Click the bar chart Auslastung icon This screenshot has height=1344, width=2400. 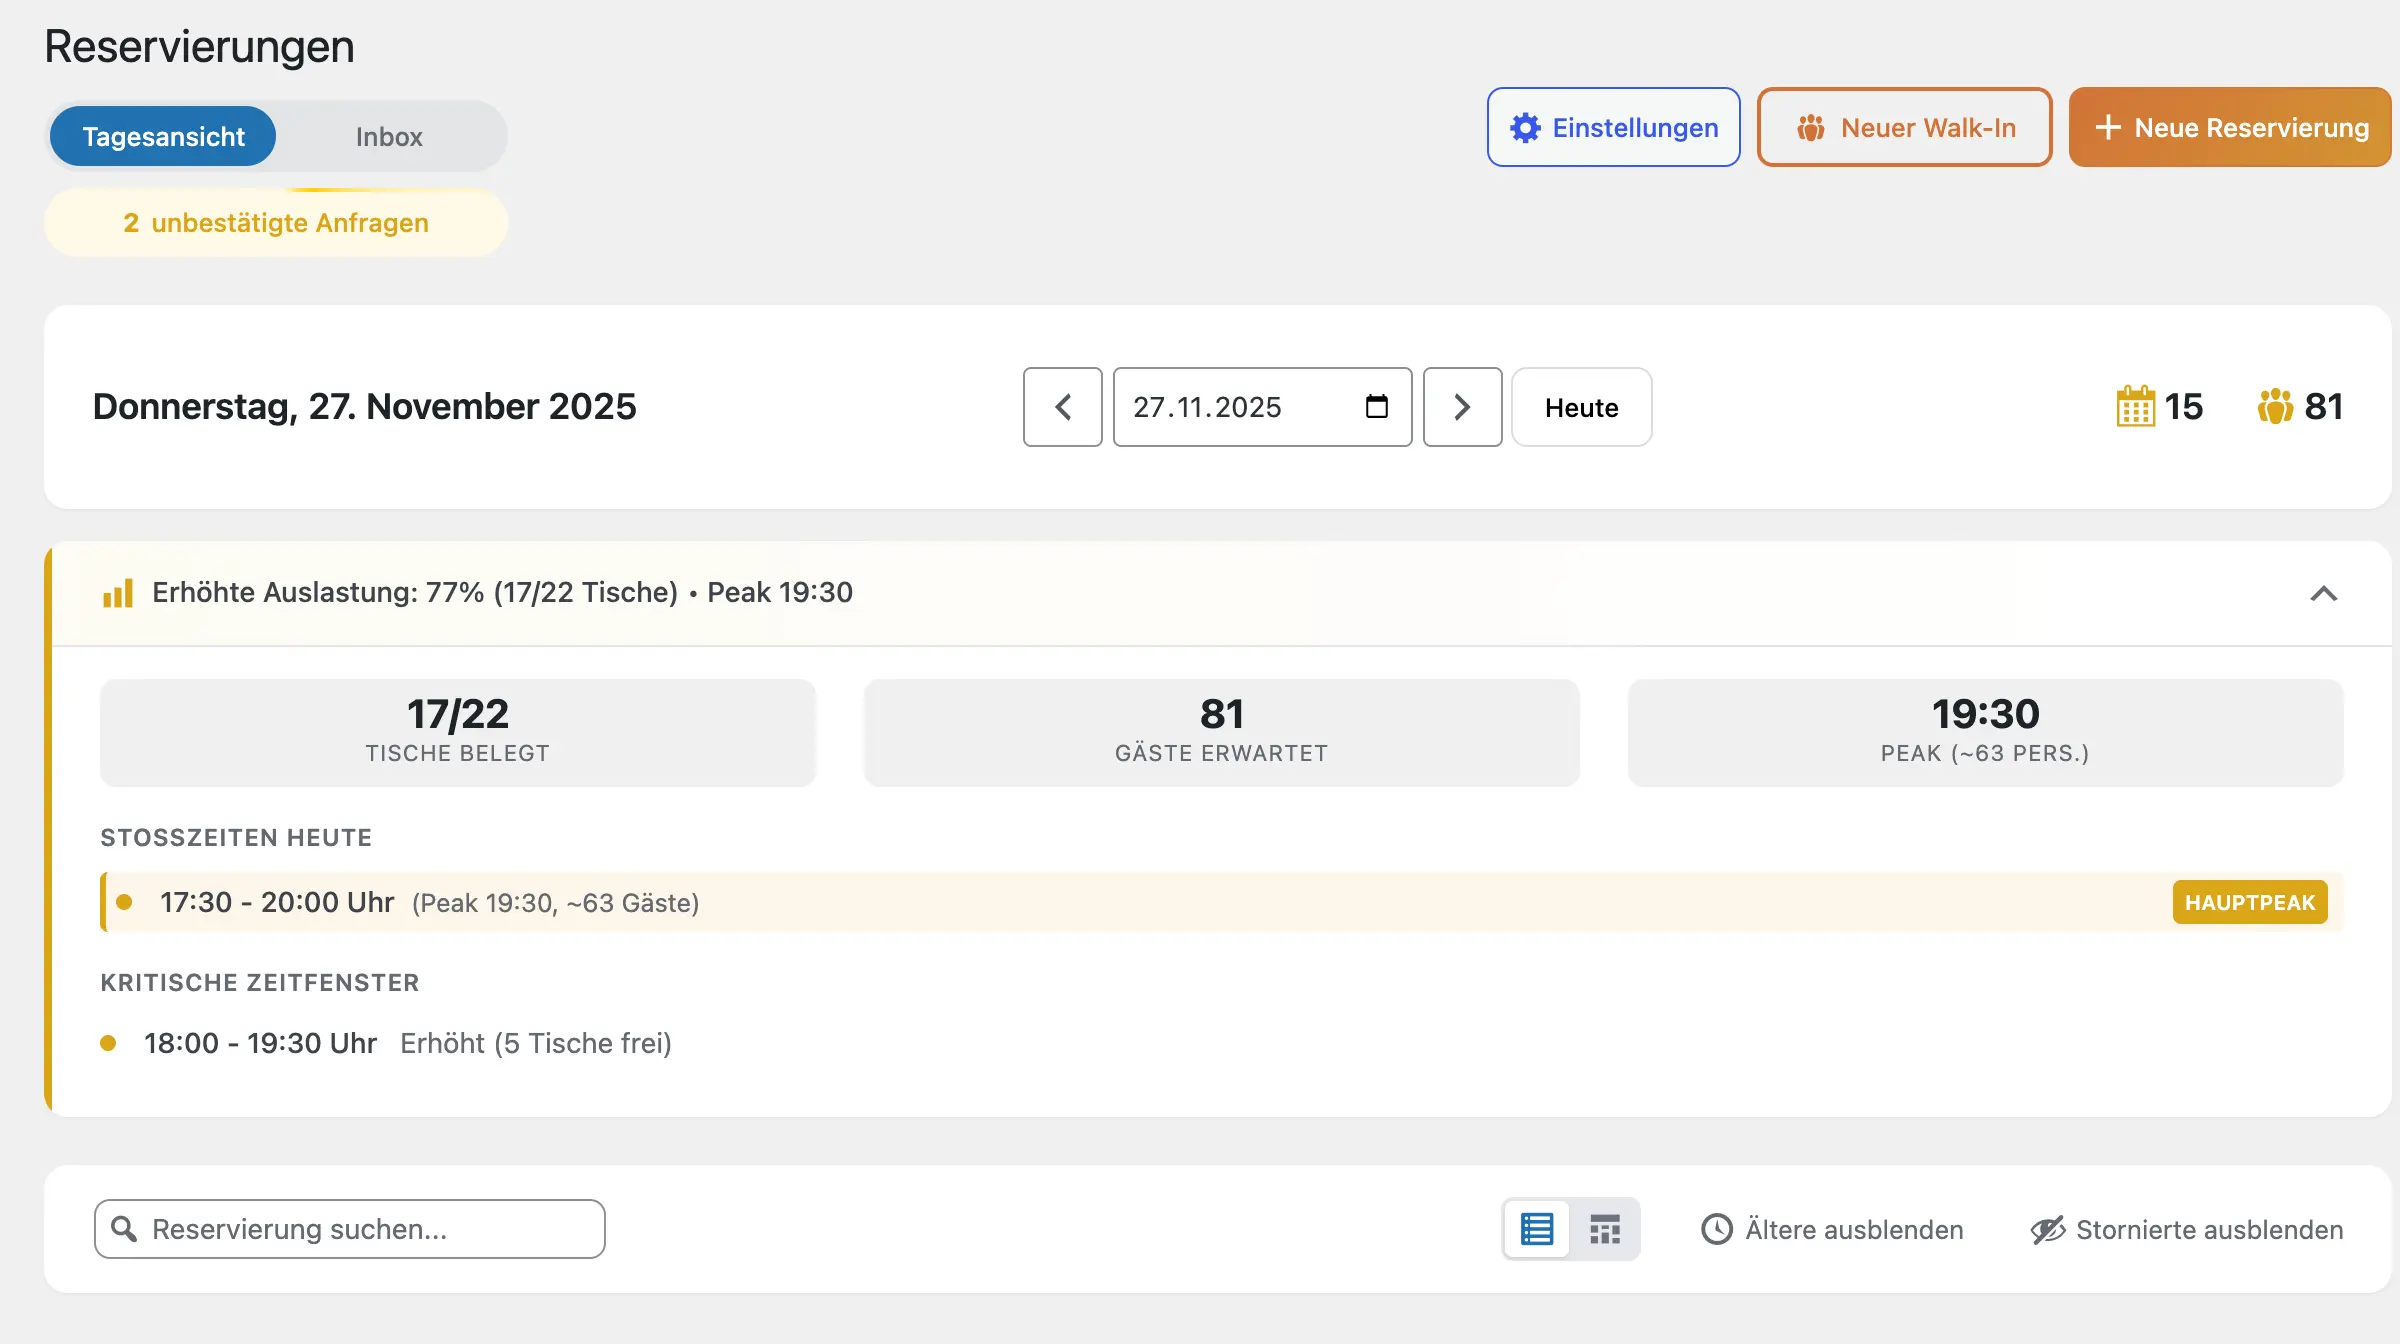[x=118, y=593]
